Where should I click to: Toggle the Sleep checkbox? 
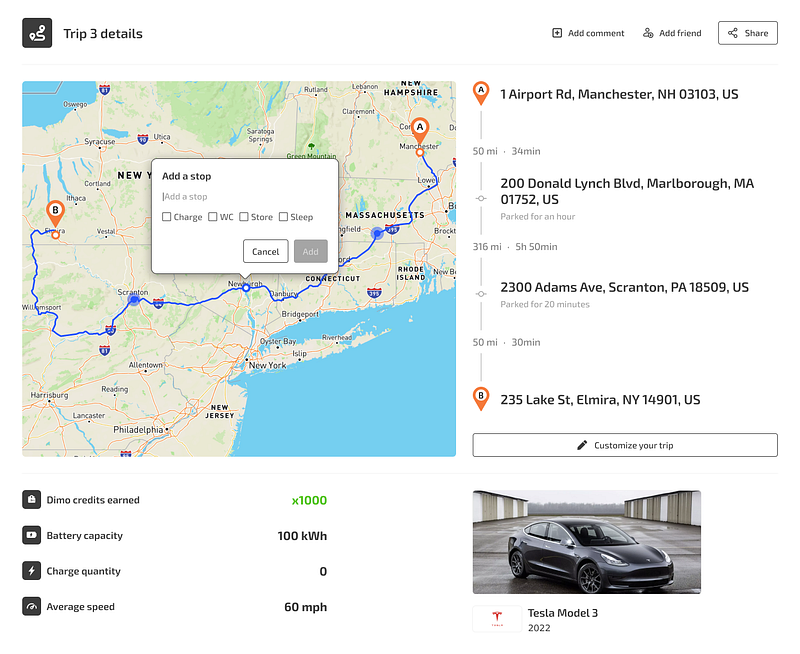tap(283, 217)
